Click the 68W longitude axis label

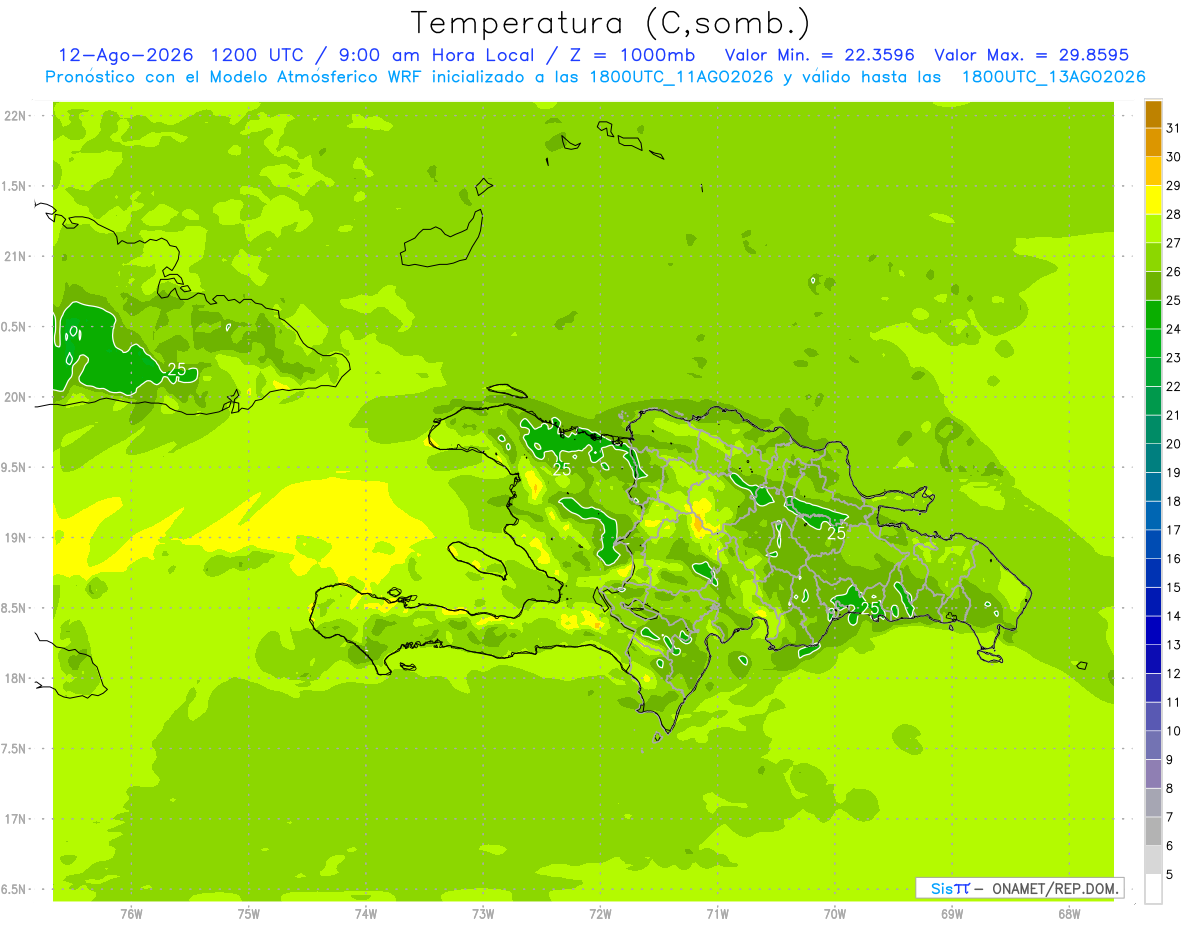1069,913
